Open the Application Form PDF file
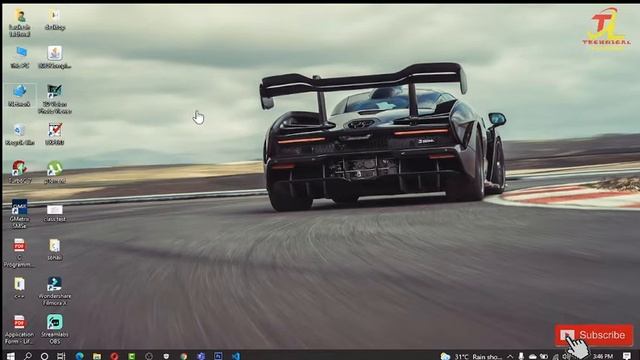 tap(19, 329)
